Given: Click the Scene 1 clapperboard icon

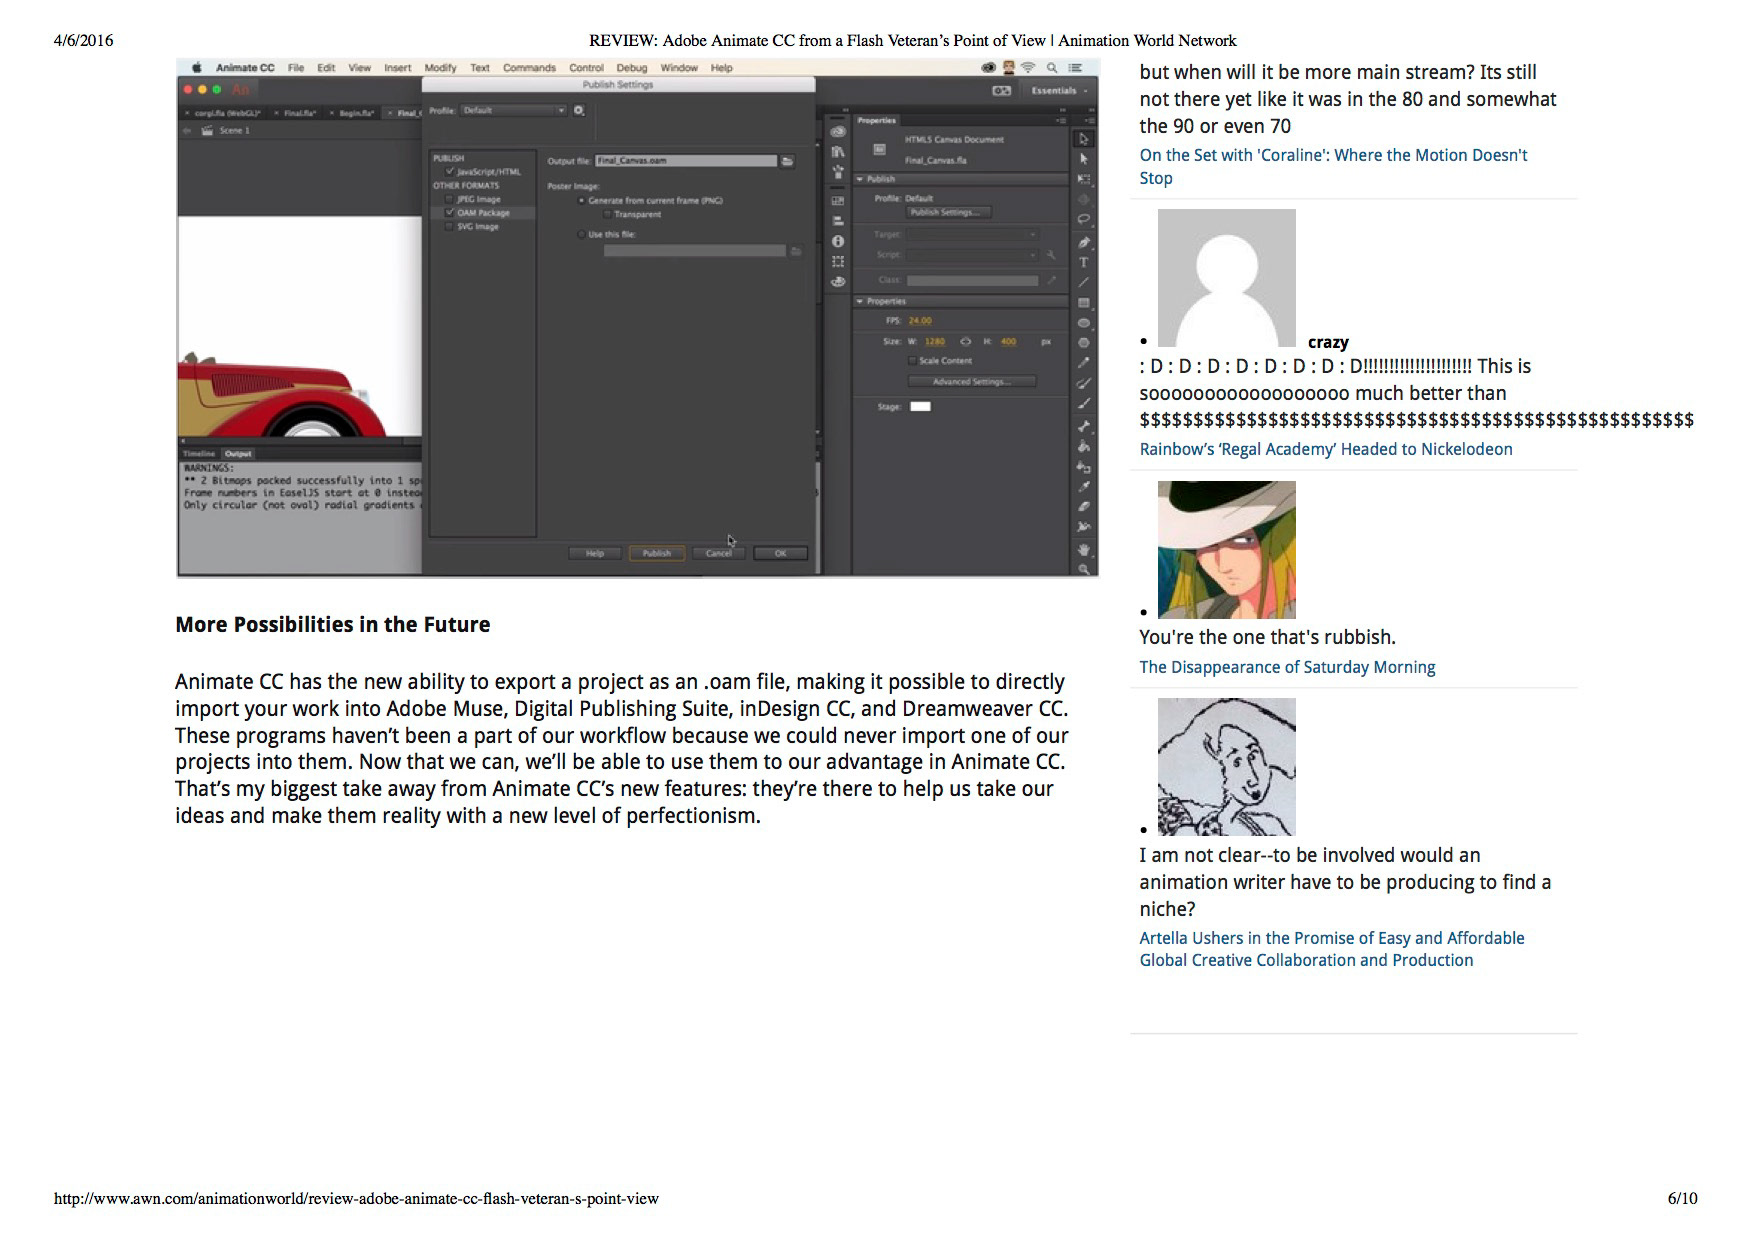Looking at the screenshot, I should [207, 131].
